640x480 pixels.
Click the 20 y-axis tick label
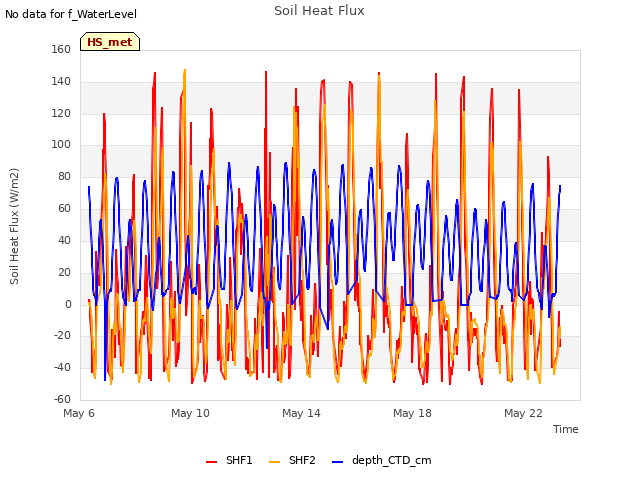(x=64, y=272)
